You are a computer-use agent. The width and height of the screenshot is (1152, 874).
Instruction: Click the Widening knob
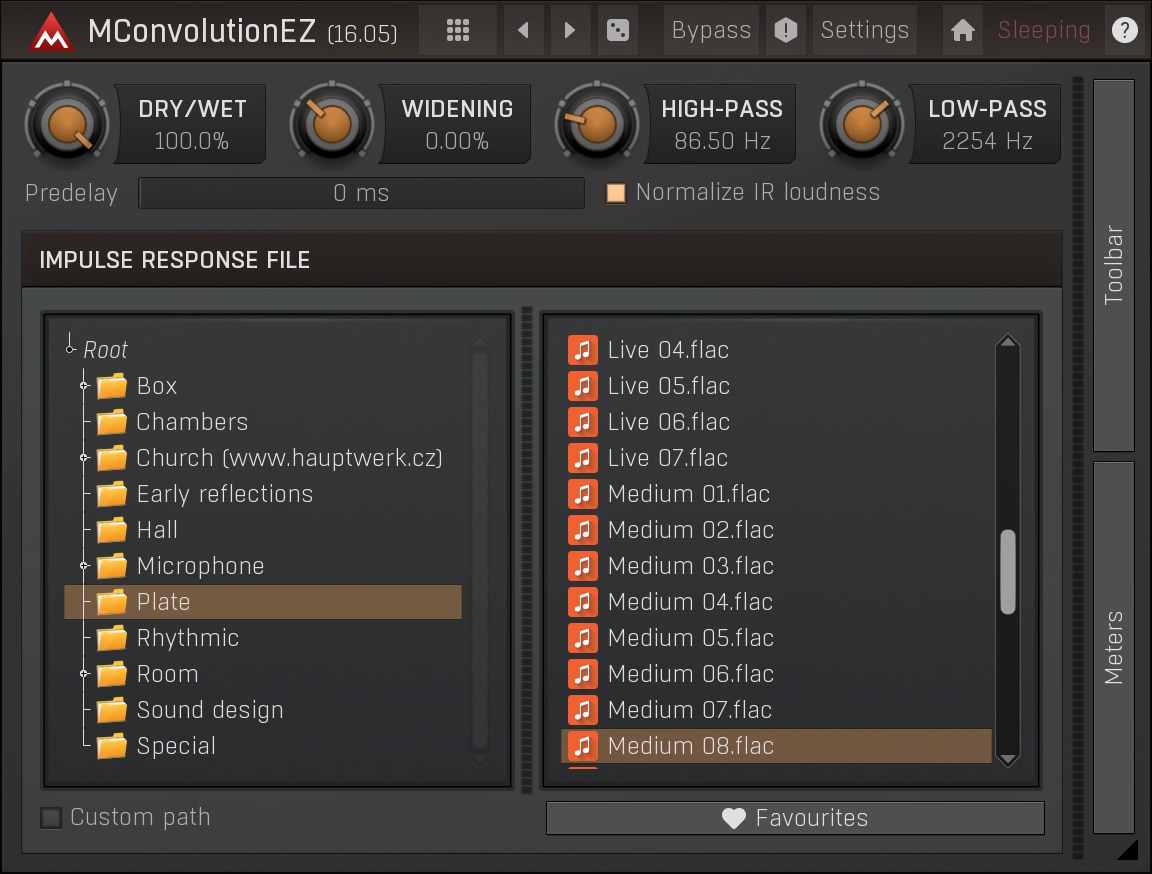pyautogui.click(x=332, y=123)
